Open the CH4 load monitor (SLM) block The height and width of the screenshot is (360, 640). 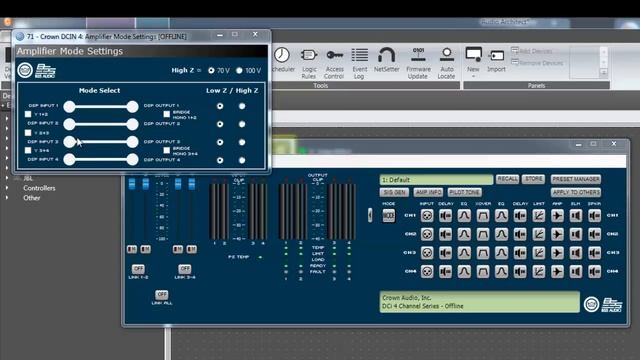[x=576, y=271]
